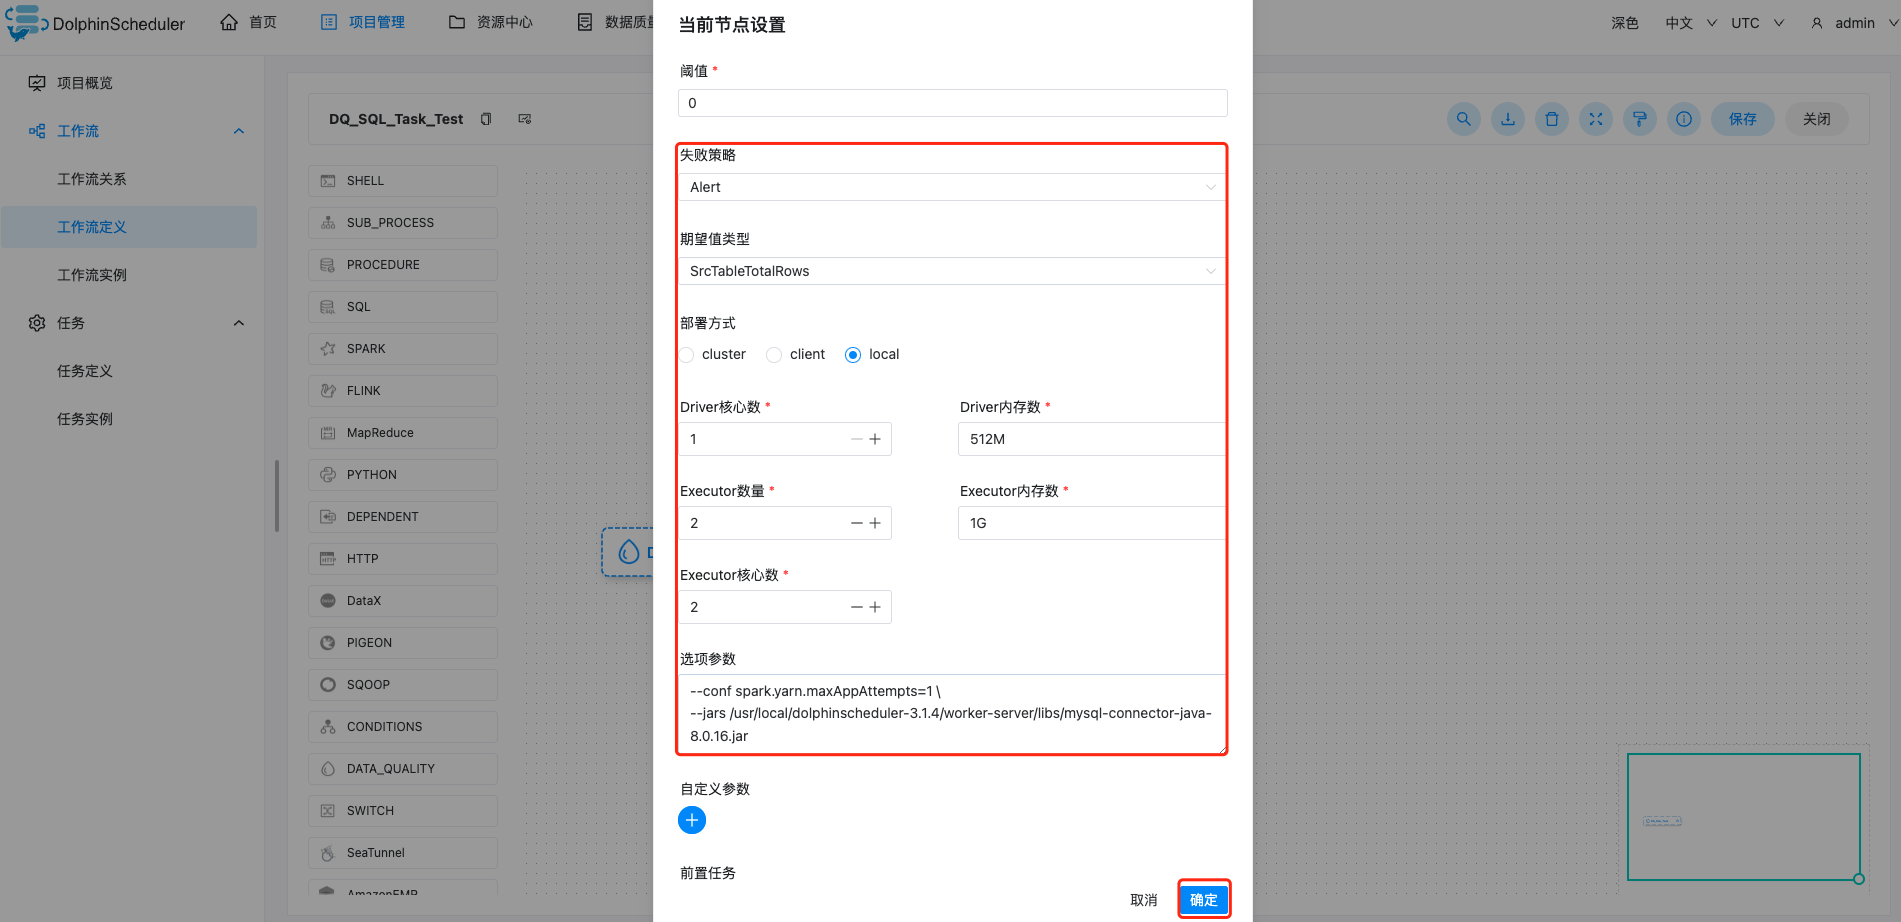Click the 取消 cancel button
1901x922 pixels.
tap(1144, 900)
